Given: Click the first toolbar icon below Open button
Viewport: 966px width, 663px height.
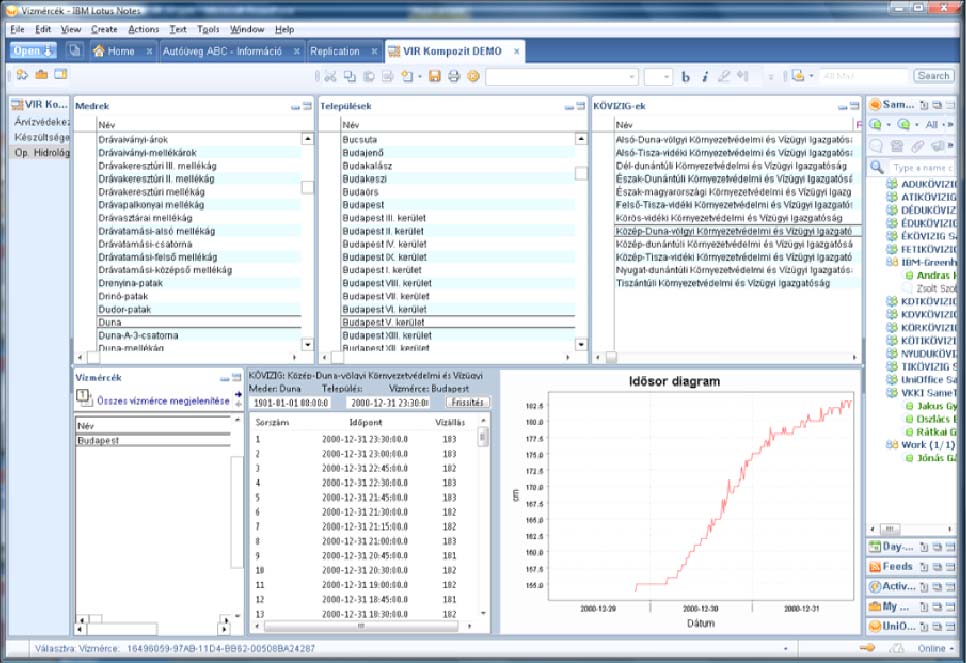Looking at the screenshot, I should (22, 75).
